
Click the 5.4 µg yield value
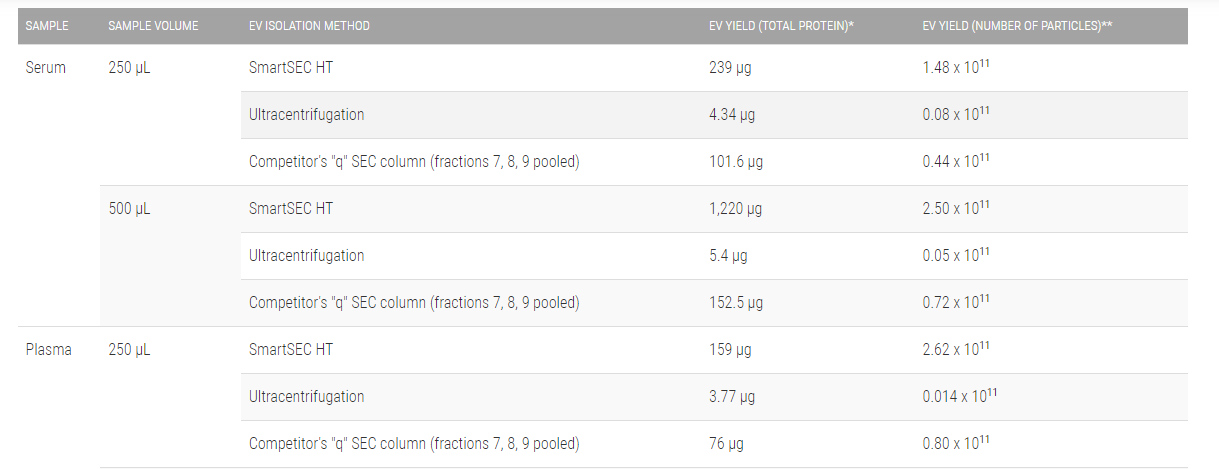point(728,256)
